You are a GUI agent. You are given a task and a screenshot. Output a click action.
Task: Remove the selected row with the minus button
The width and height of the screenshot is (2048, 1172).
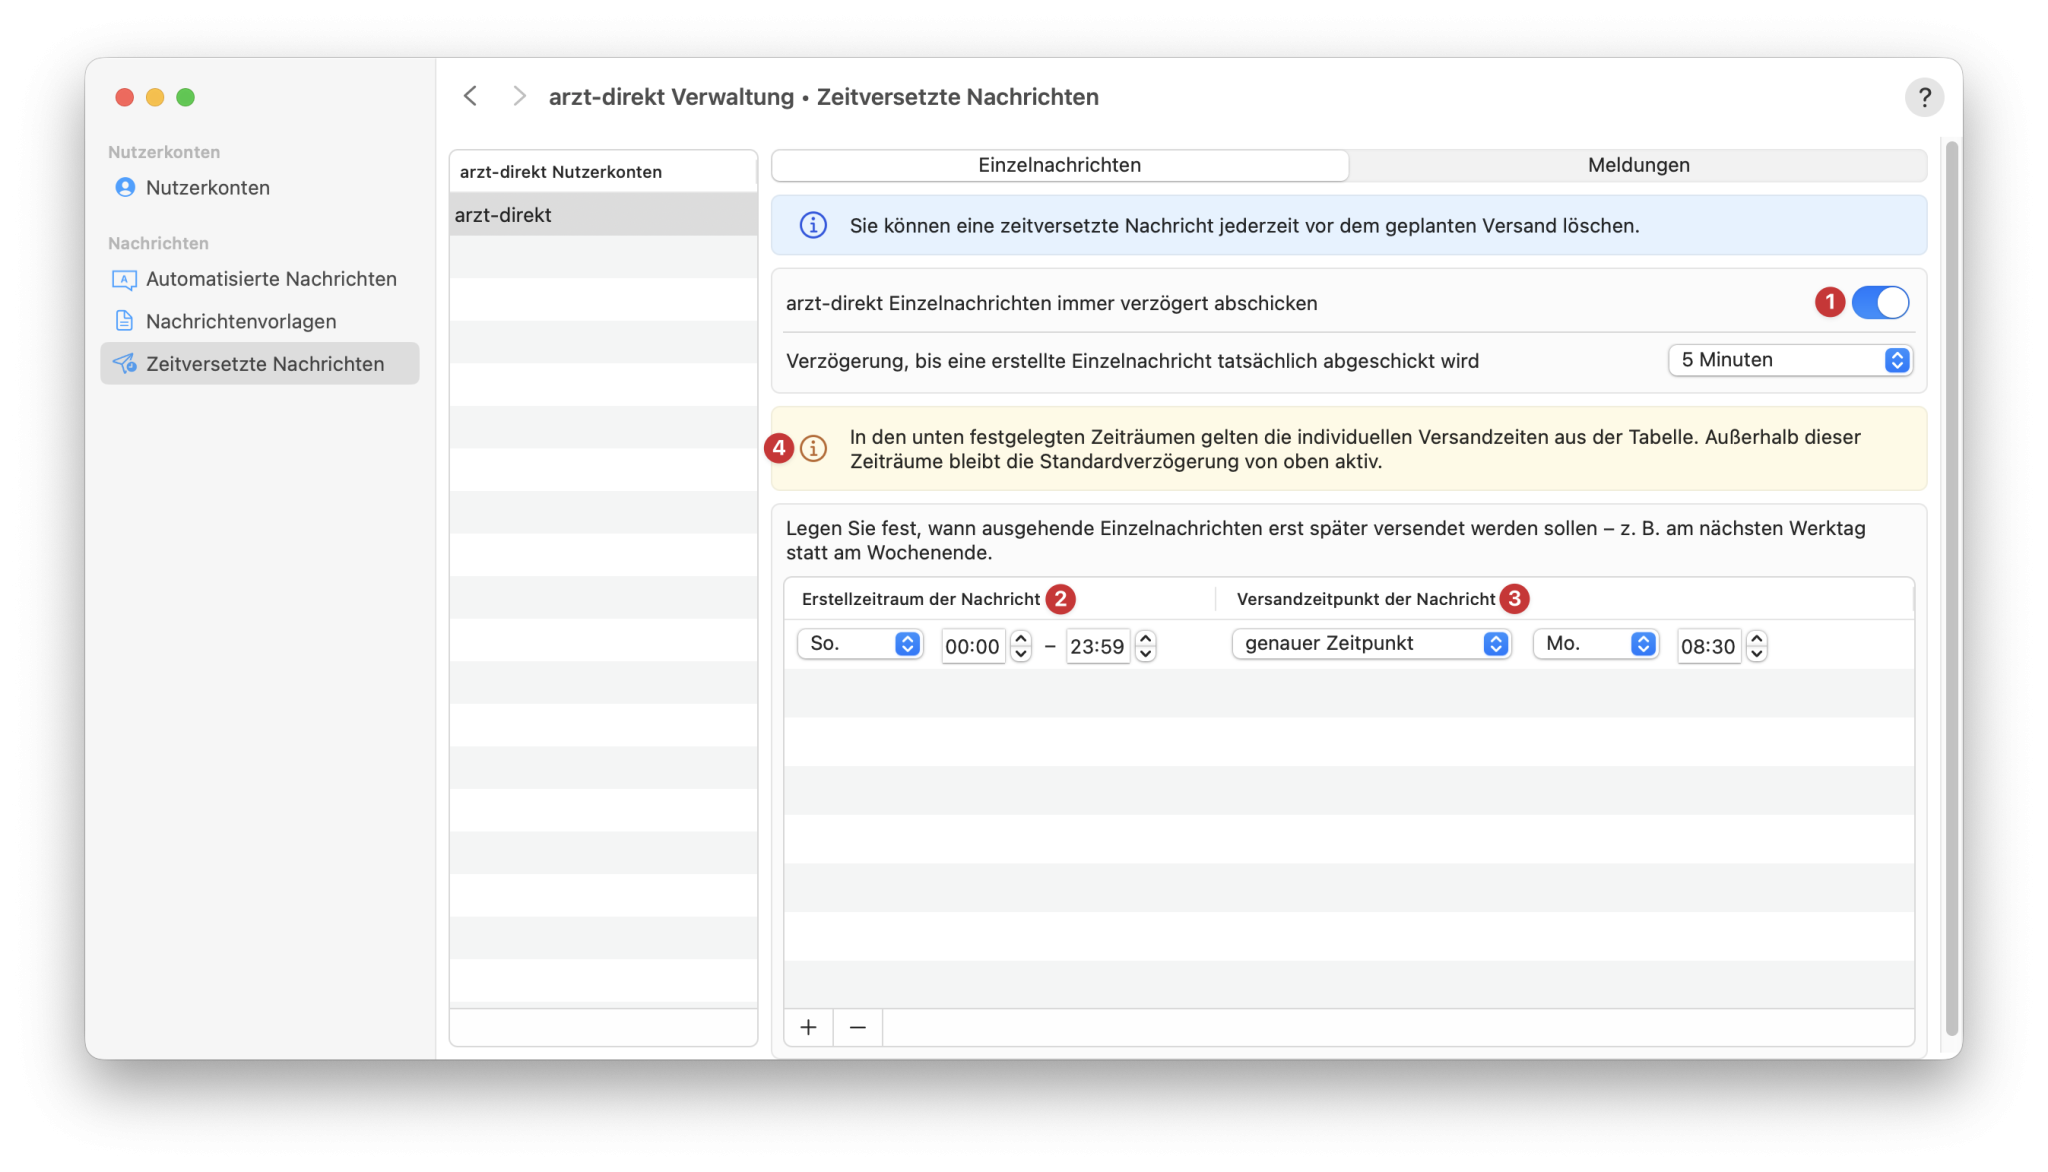858,1027
